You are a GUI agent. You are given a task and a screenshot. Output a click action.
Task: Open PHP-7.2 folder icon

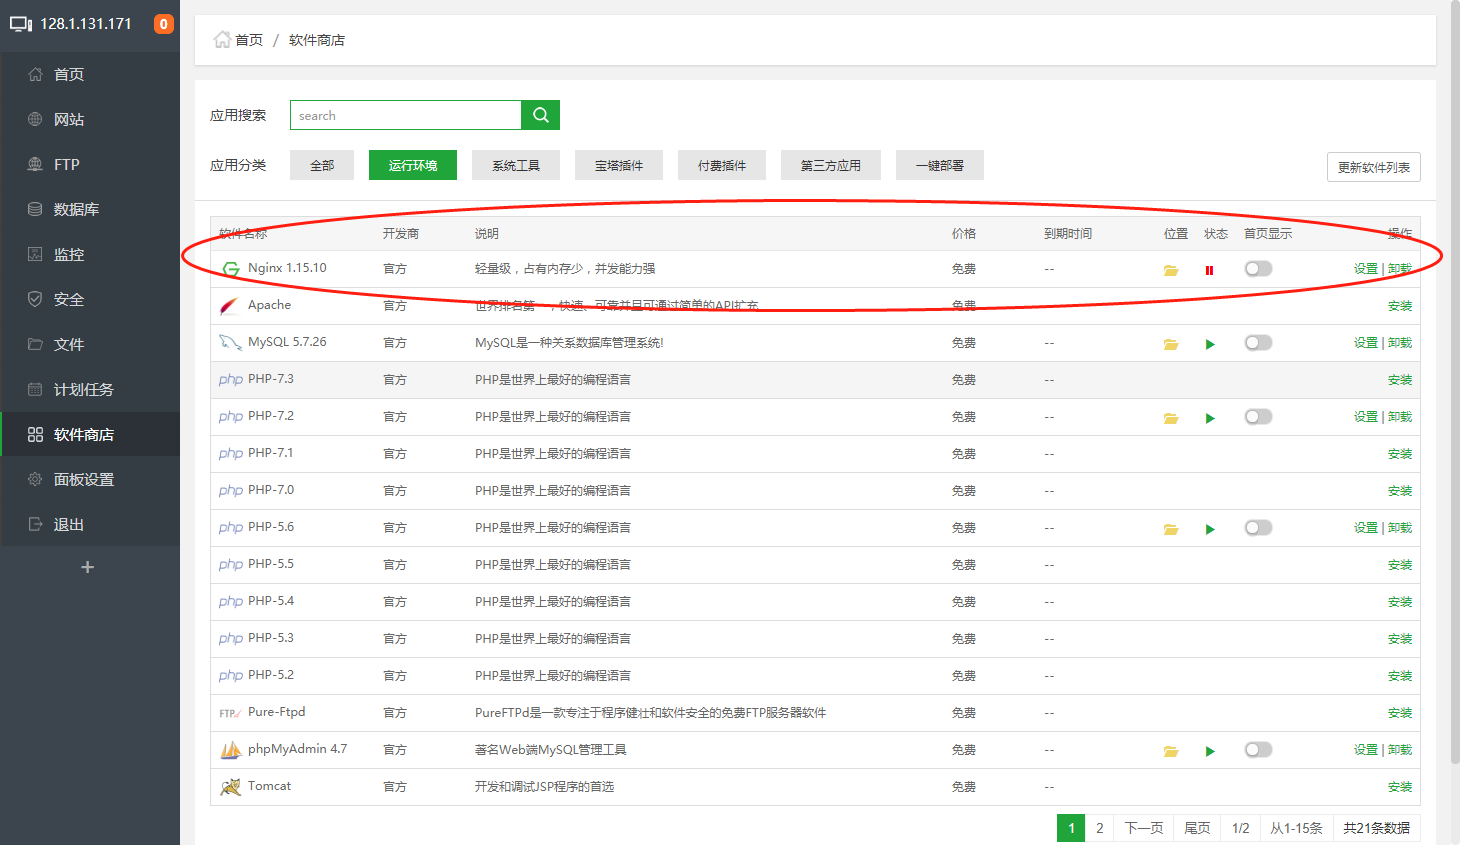click(x=1171, y=418)
